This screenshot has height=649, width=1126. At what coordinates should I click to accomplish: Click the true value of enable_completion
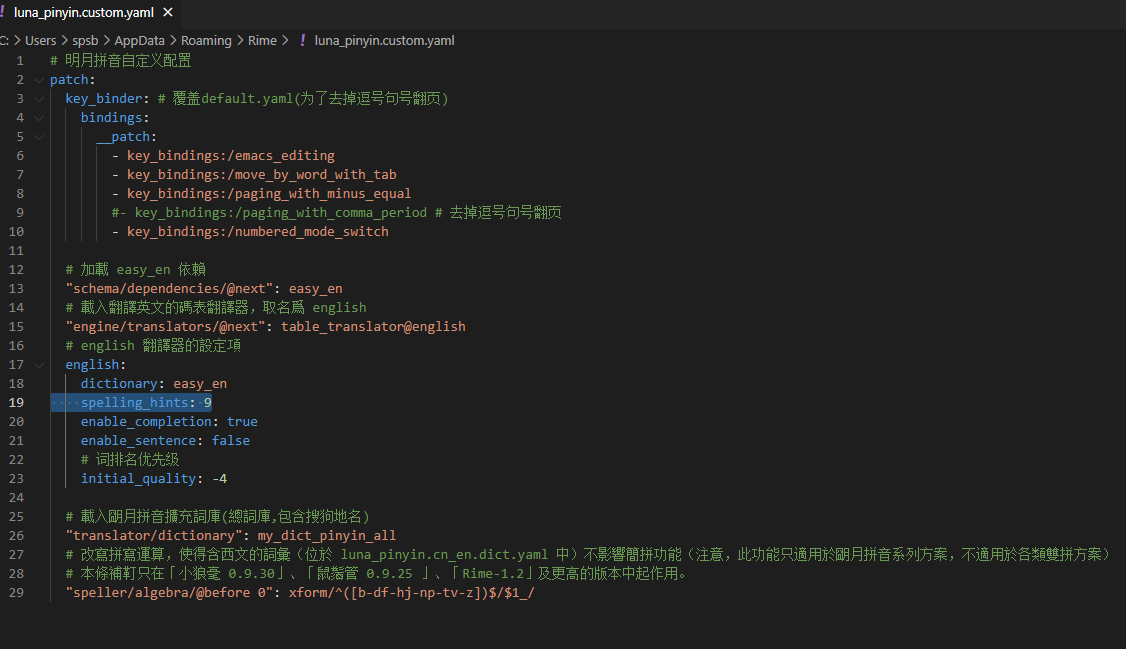(x=242, y=421)
